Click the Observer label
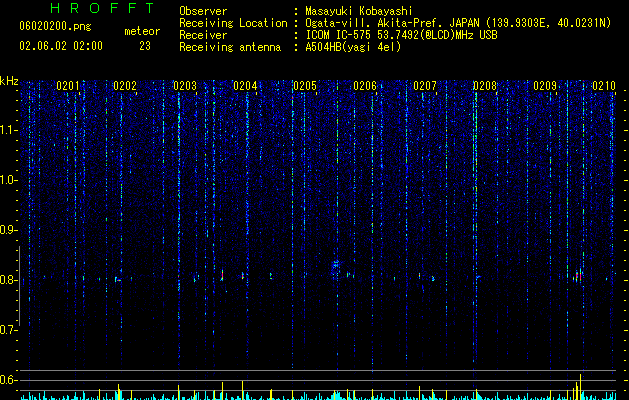This screenshot has height=400, width=629. [203, 11]
